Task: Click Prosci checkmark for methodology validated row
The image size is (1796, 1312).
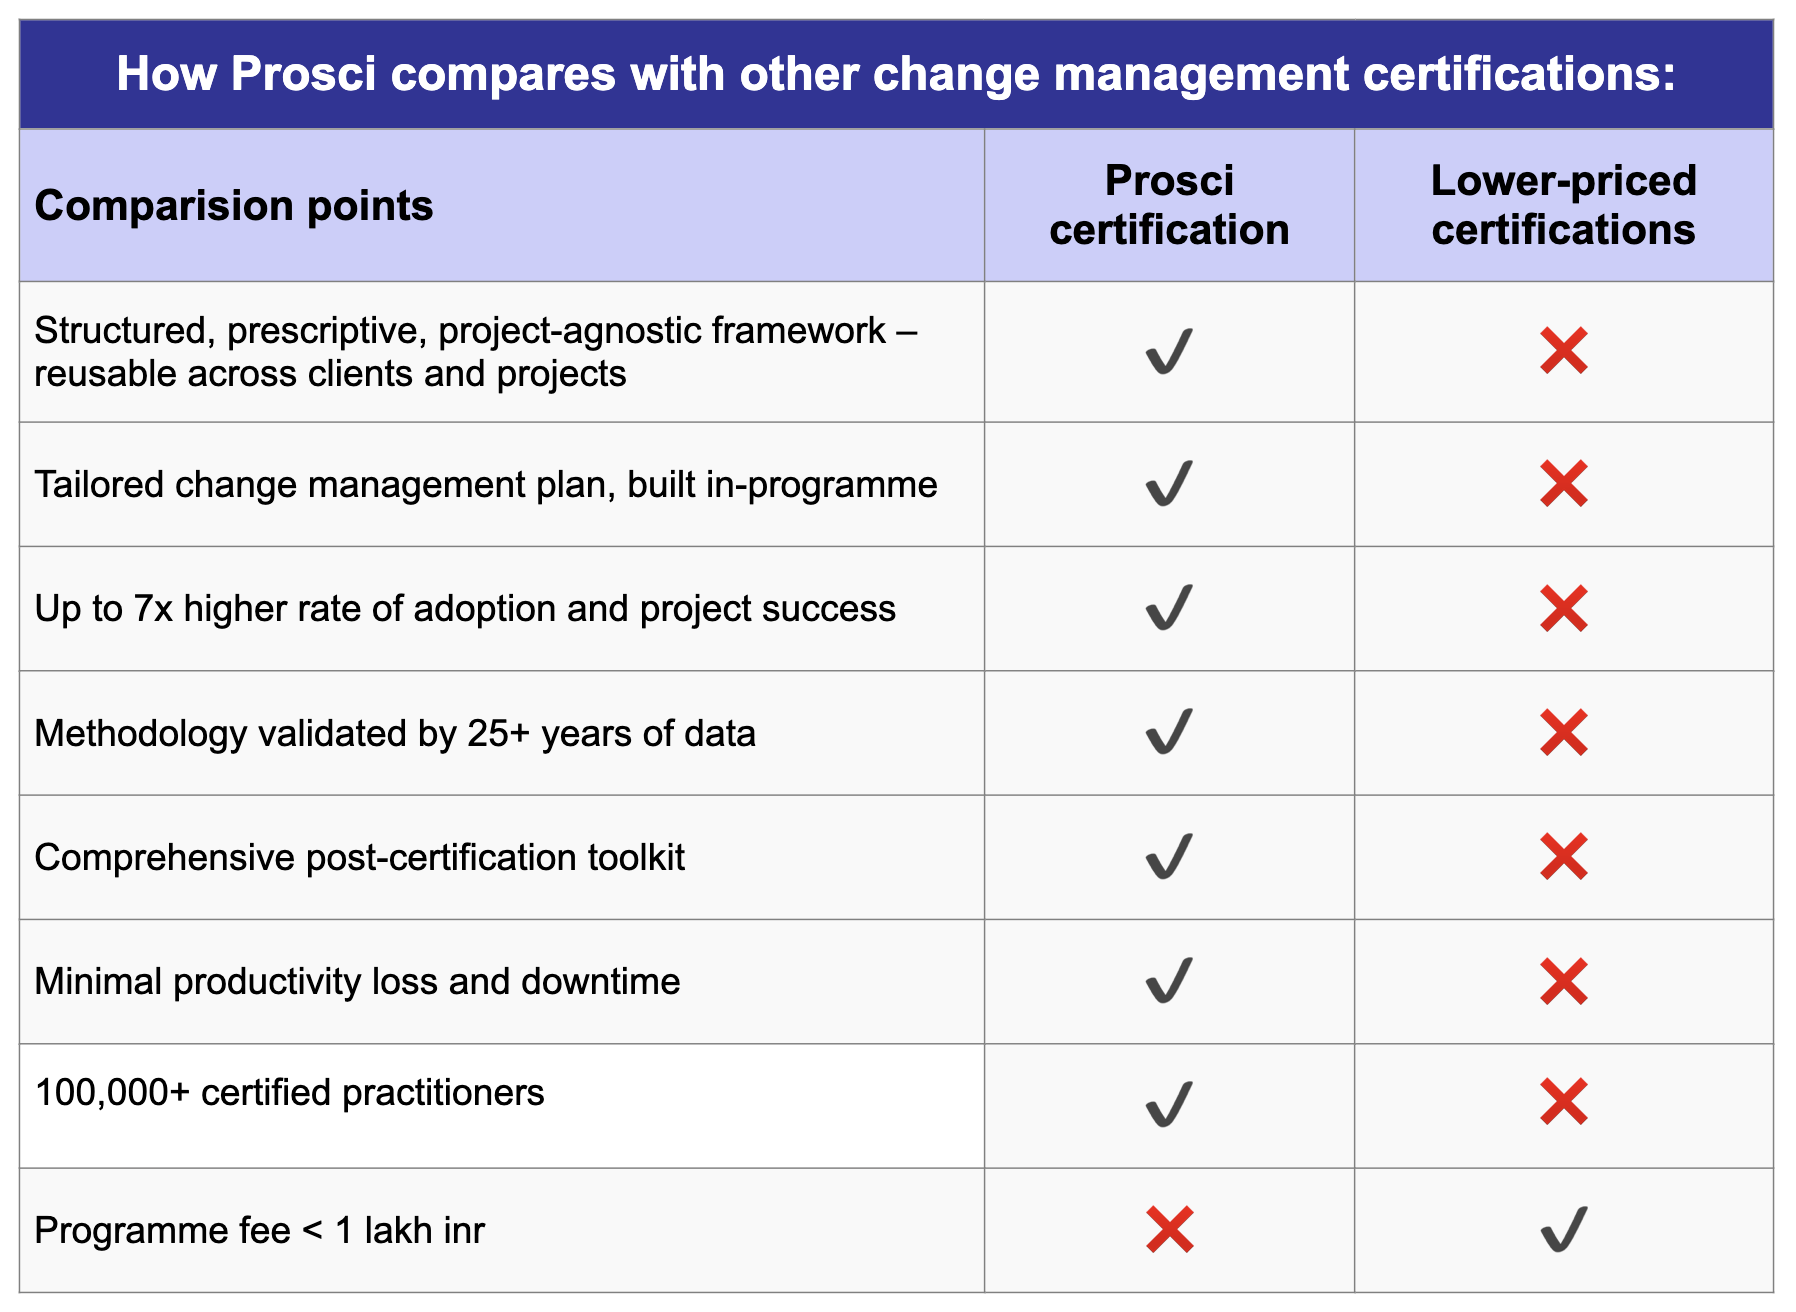Action: pyautogui.click(x=1168, y=733)
